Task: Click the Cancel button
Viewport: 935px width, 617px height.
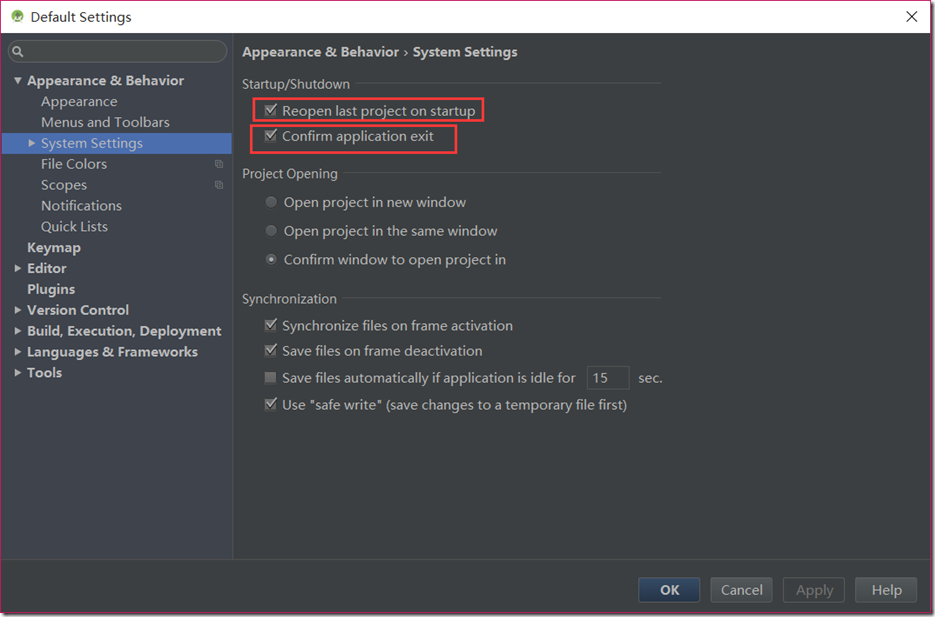Action: point(742,590)
